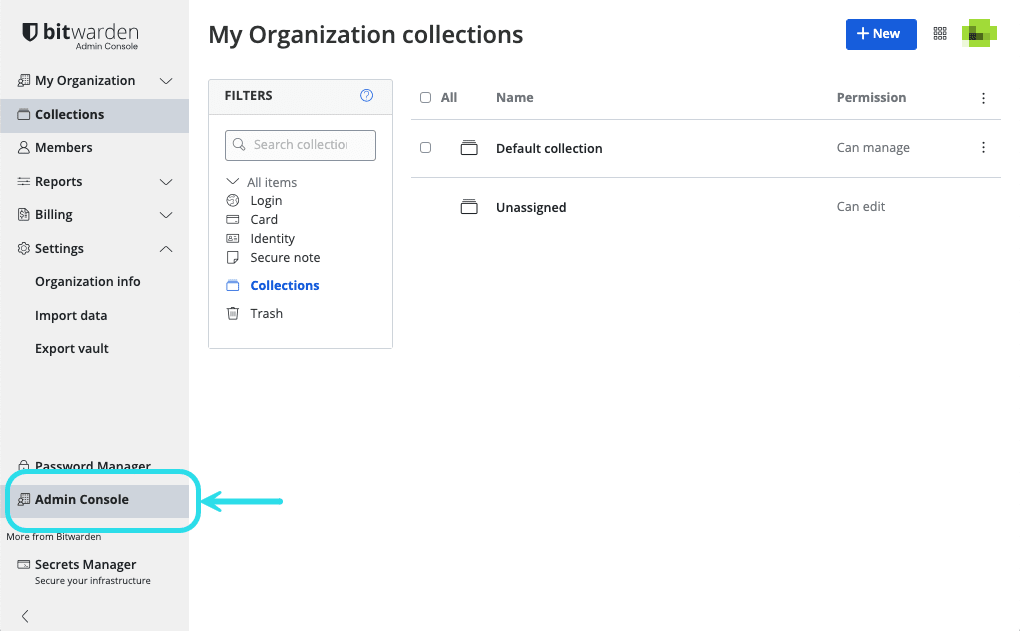The width and height of the screenshot is (1020, 631).
Task: Select the Card item type filter
Action: point(262,219)
